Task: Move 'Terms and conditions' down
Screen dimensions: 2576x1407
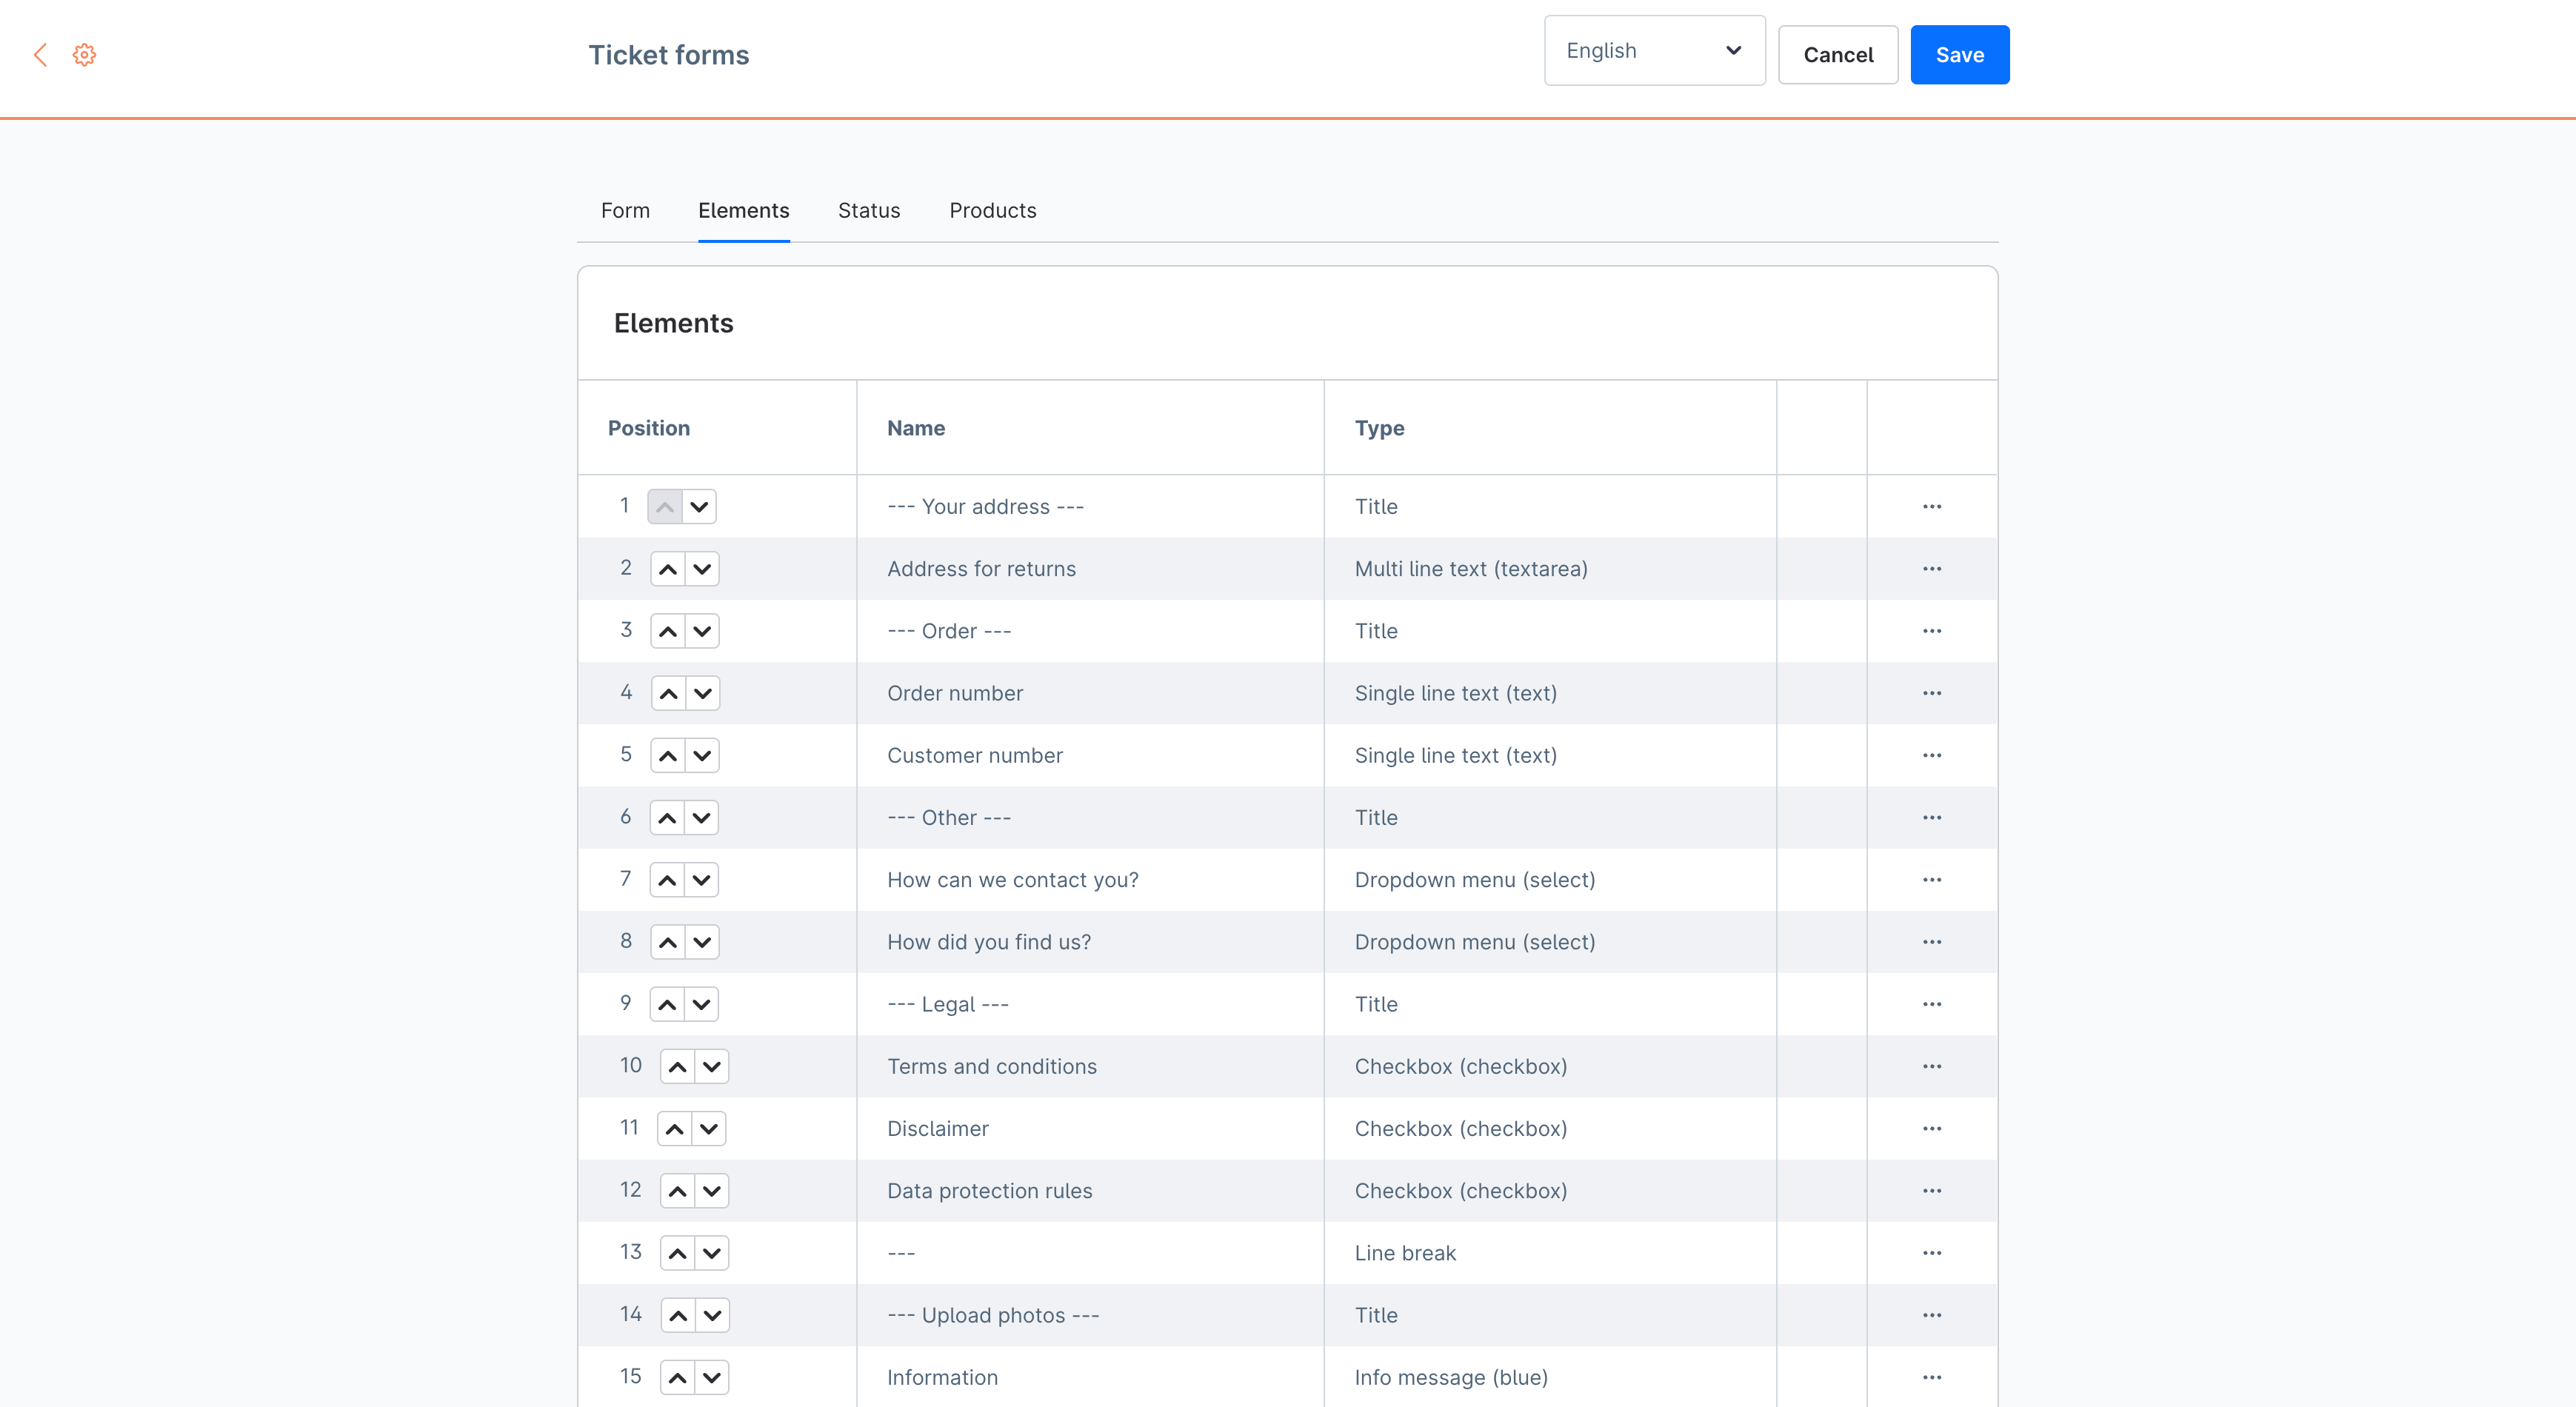Action: (x=712, y=1067)
